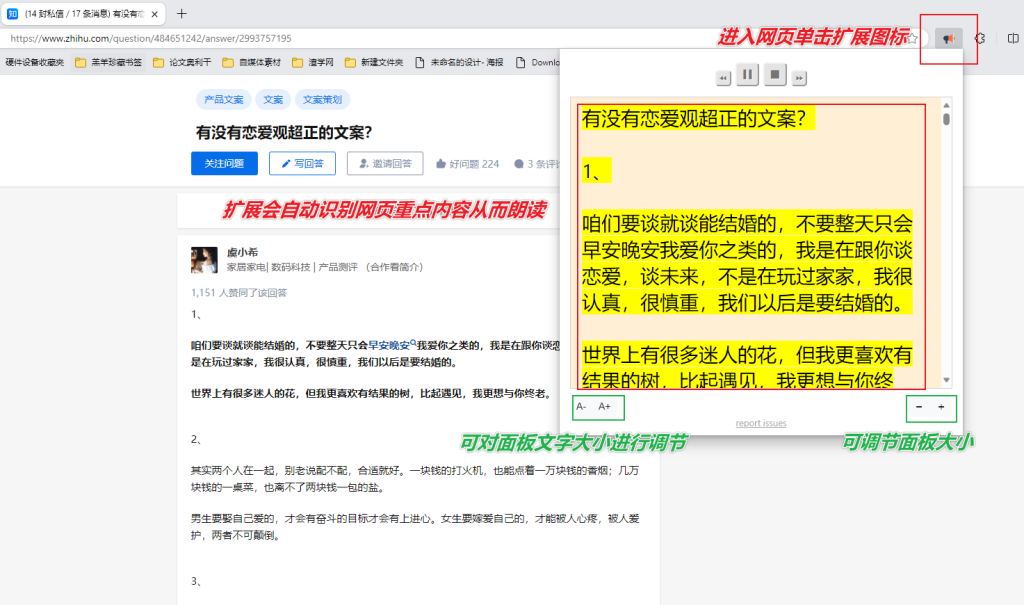Image resolution: width=1024 pixels, height=605 pixels.
Task: Click the highlighted read-aloud extension icon
Action: click(x=949, y=38)
